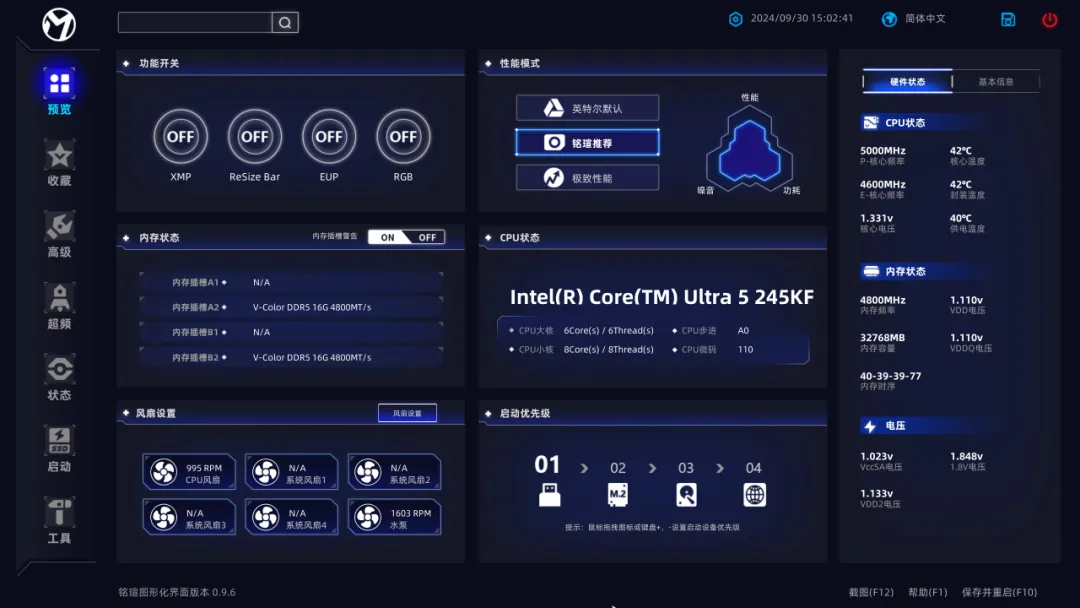Switch to the 基本信息 tab
The image size is (1080, 608).
995,82
